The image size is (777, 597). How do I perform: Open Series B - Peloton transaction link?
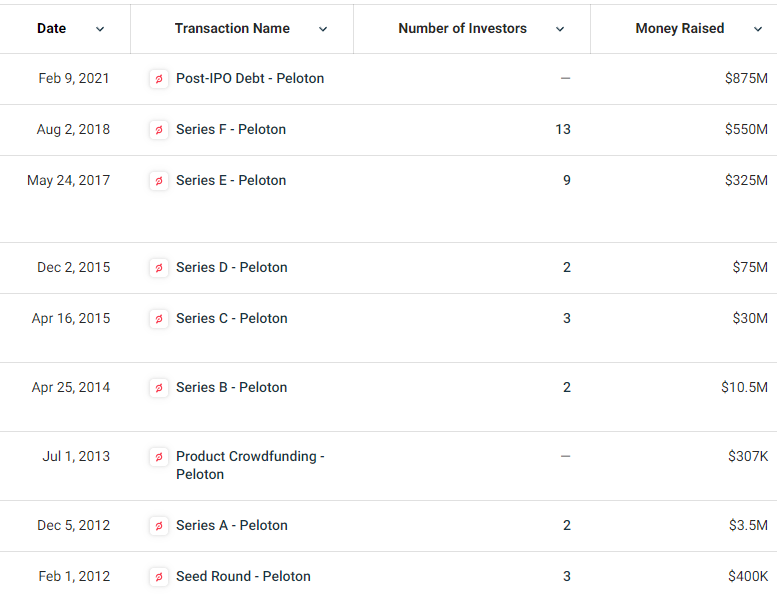pos(231,387)
